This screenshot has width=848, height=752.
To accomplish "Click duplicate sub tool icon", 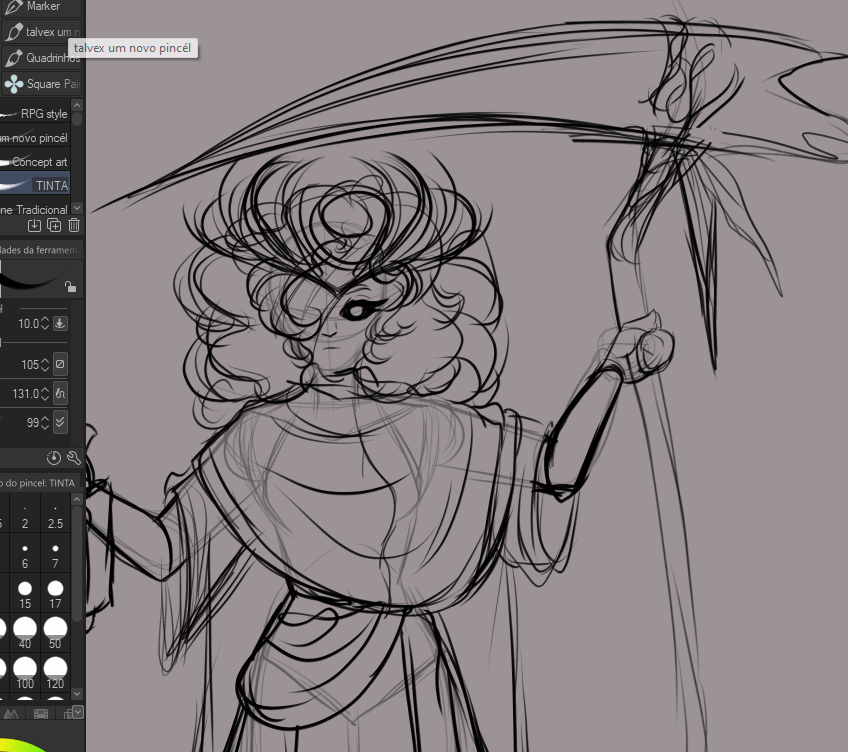I will tap(54, 226).
